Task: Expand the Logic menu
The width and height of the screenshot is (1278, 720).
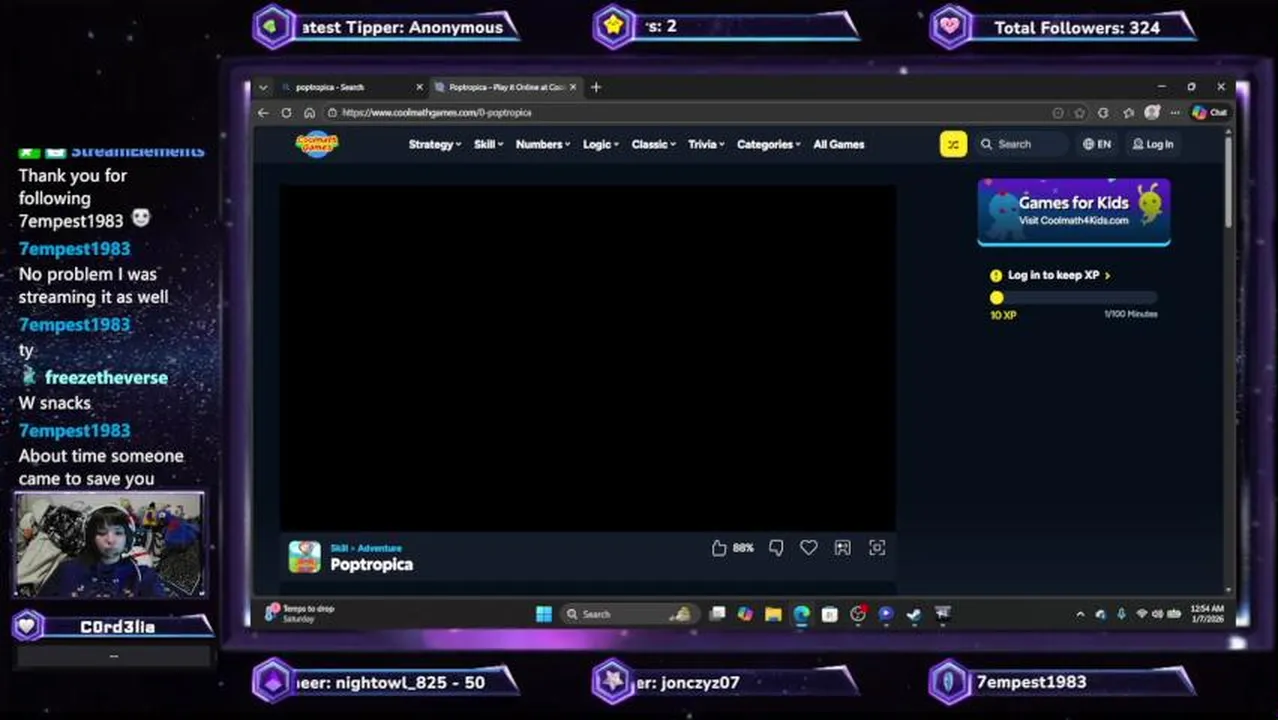Action: coord(601,144)
